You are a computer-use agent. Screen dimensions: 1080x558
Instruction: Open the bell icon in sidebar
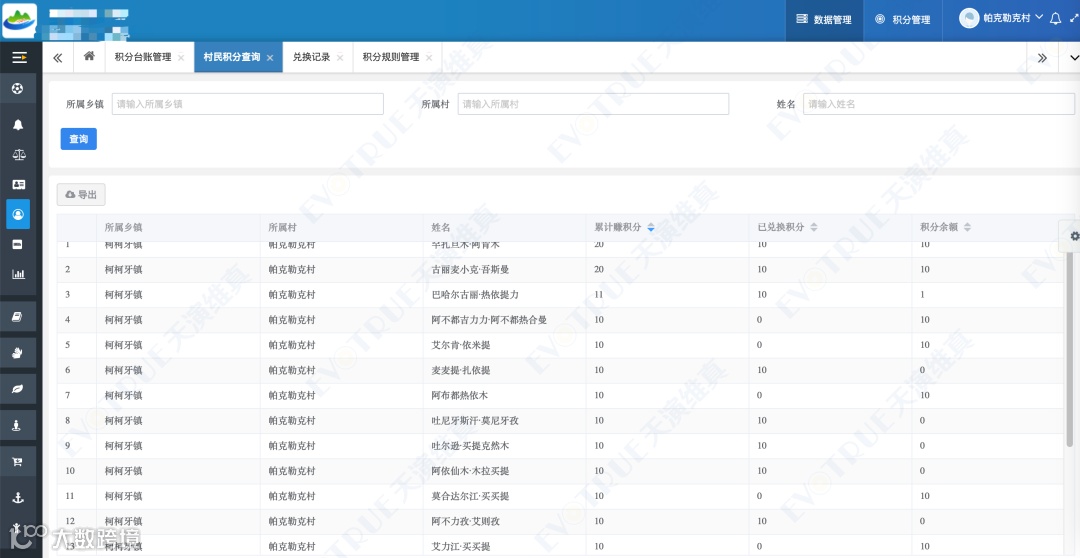18,125
